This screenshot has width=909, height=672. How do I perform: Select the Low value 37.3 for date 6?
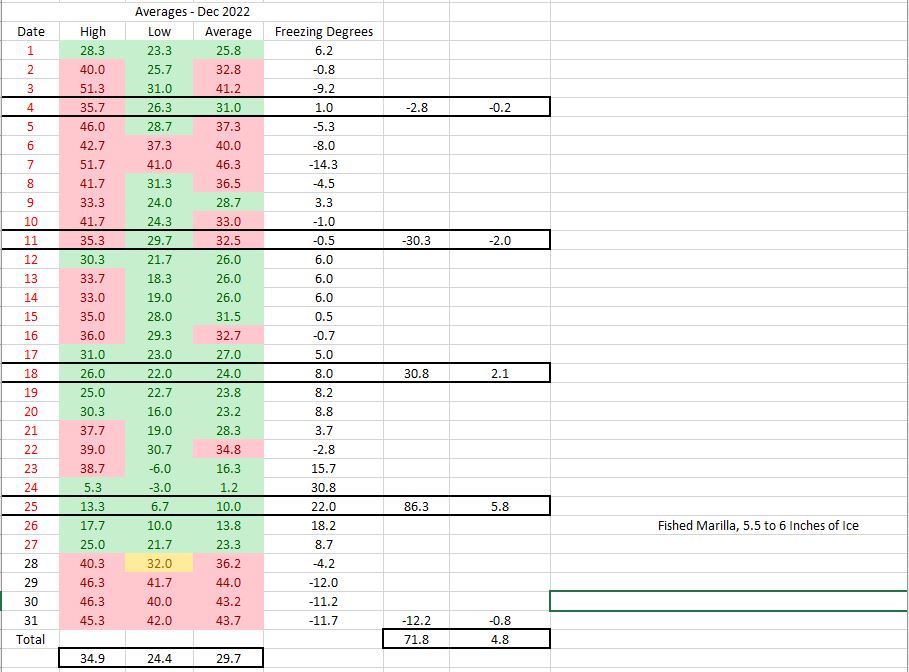coord(159,146)
